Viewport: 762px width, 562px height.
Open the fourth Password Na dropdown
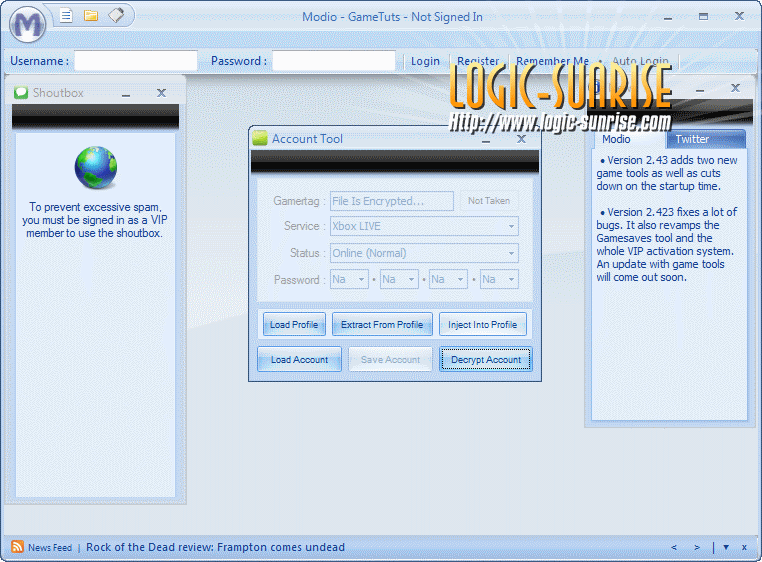coord(511,280)
